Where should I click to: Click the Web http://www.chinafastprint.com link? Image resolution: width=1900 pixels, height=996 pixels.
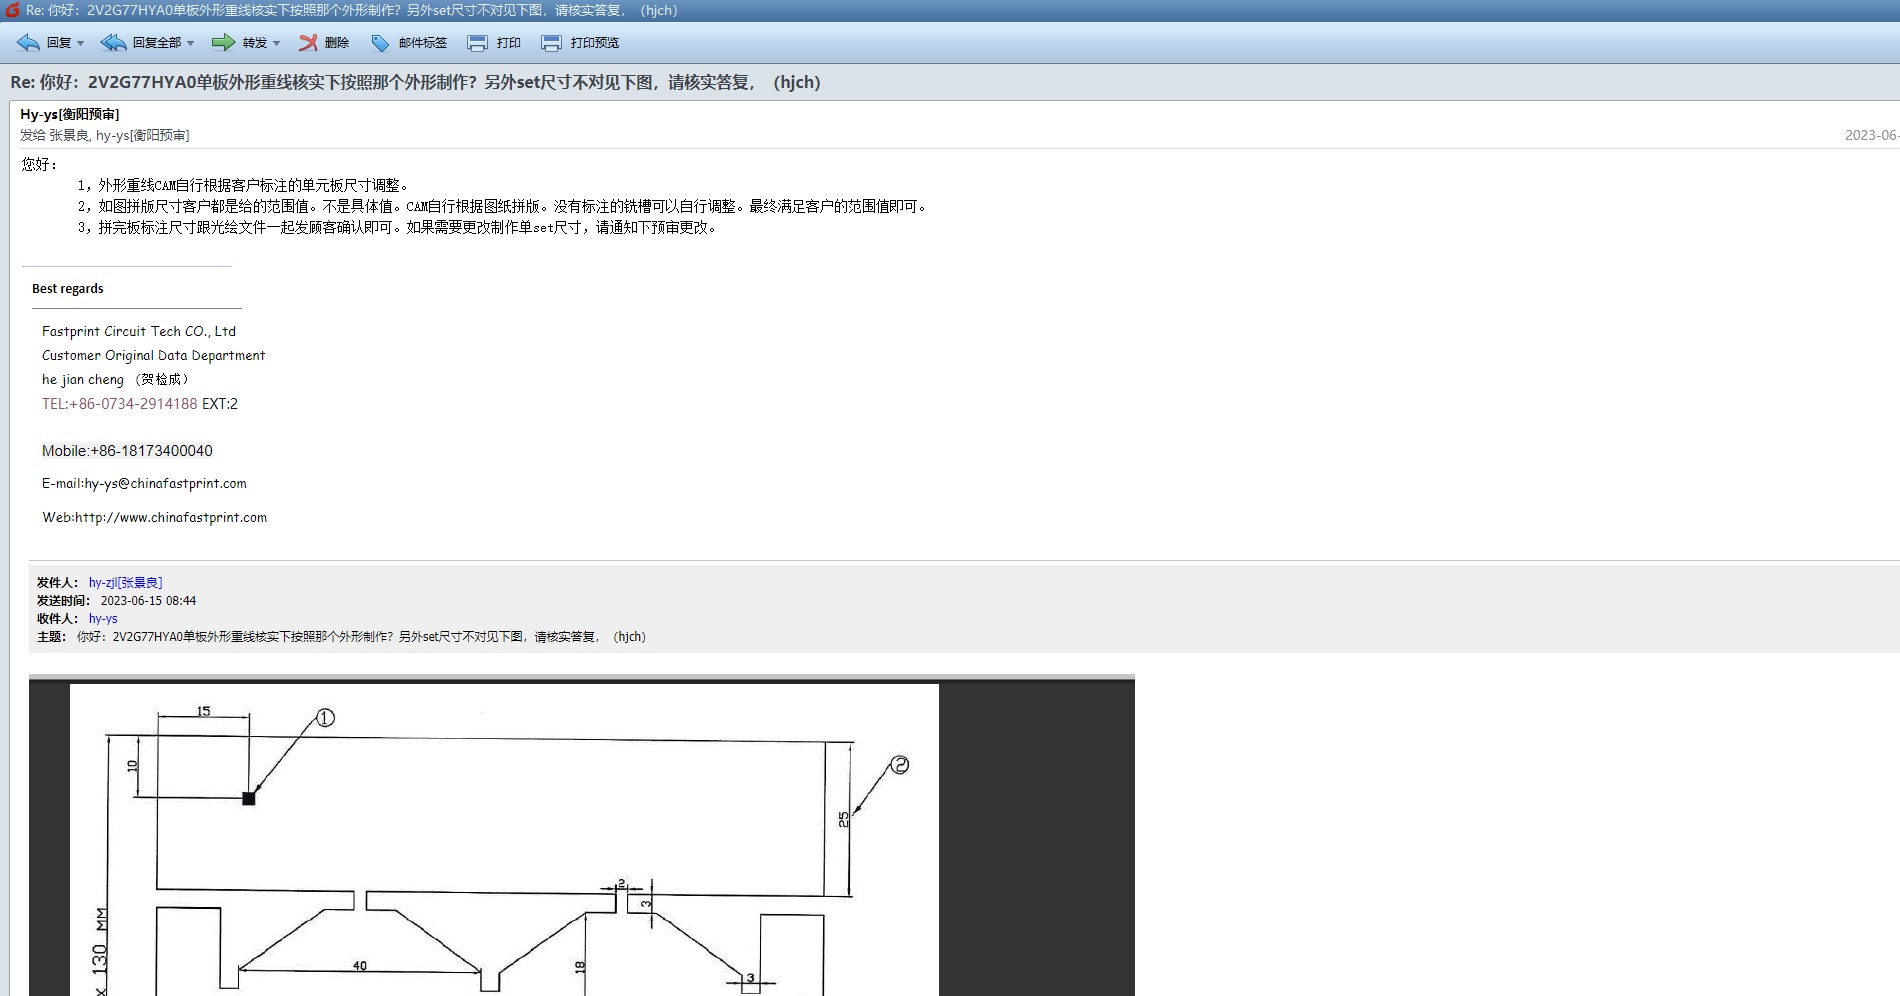click(155, 517)
